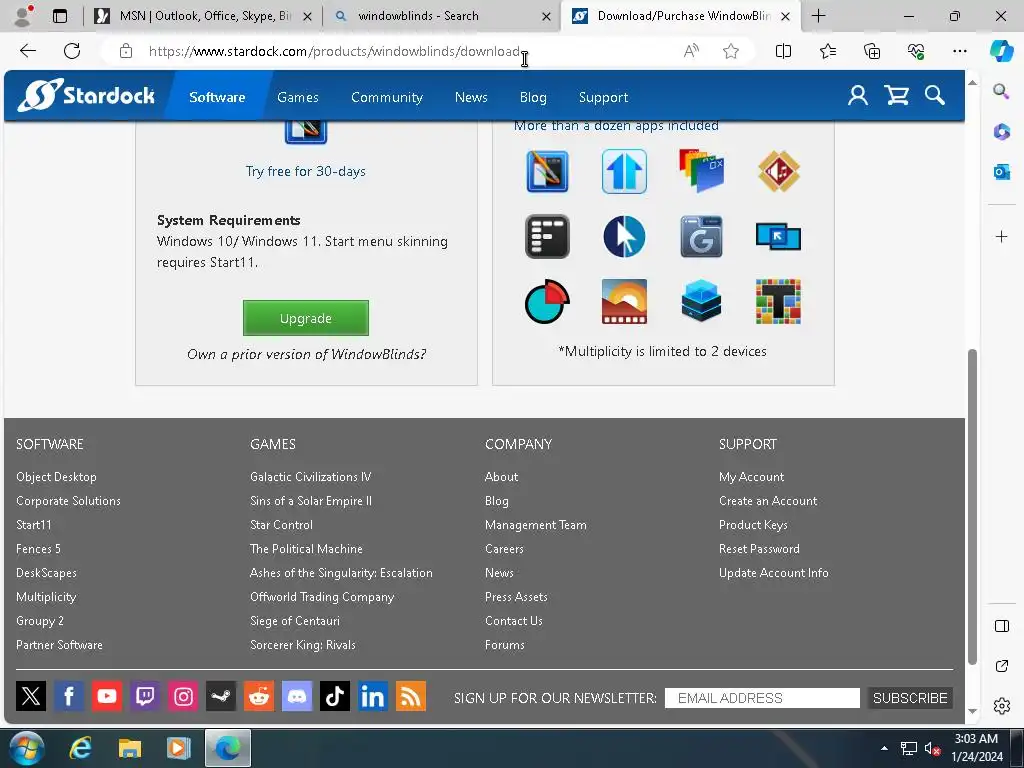This screenshot has width=1024, height=768.
Task: Click the blue stacked cube app icon
Action: (x=701, y=301)
